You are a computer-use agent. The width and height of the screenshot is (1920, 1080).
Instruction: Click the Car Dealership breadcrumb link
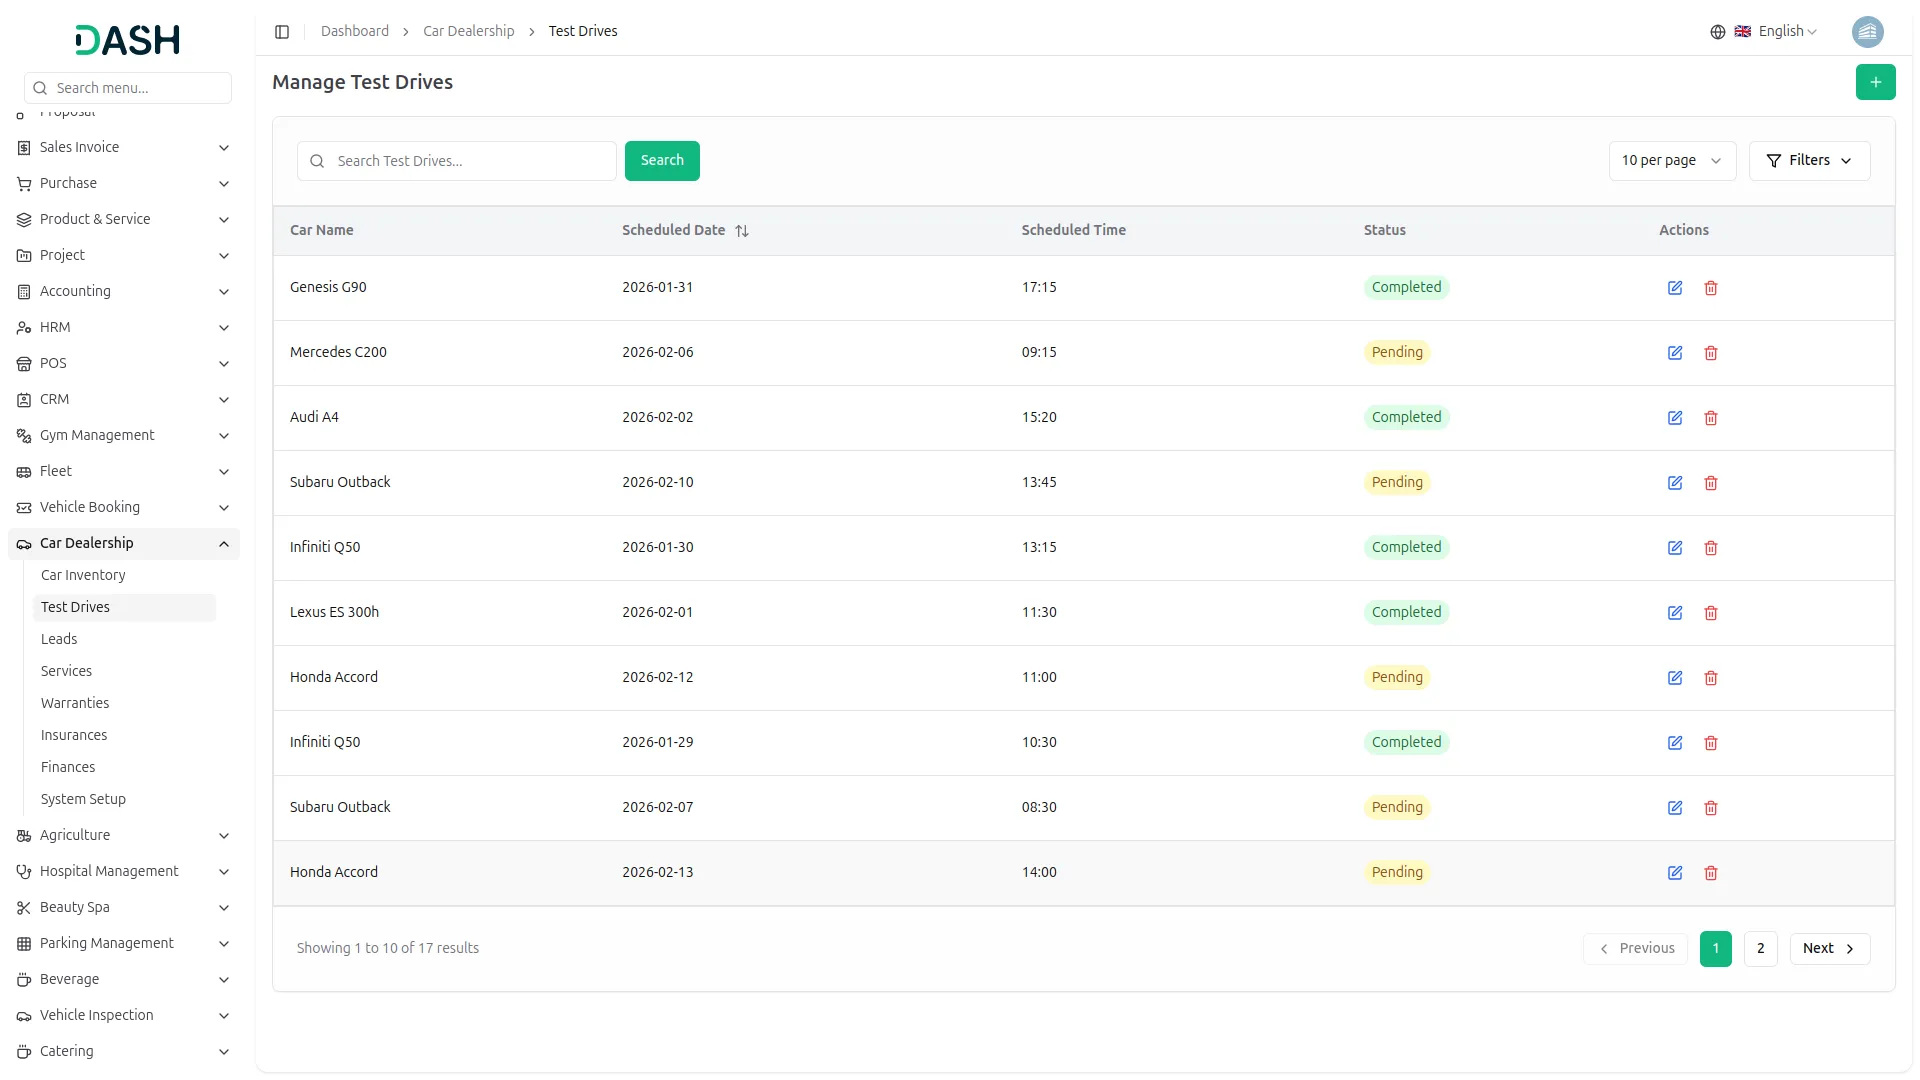(x=468, y=32)
